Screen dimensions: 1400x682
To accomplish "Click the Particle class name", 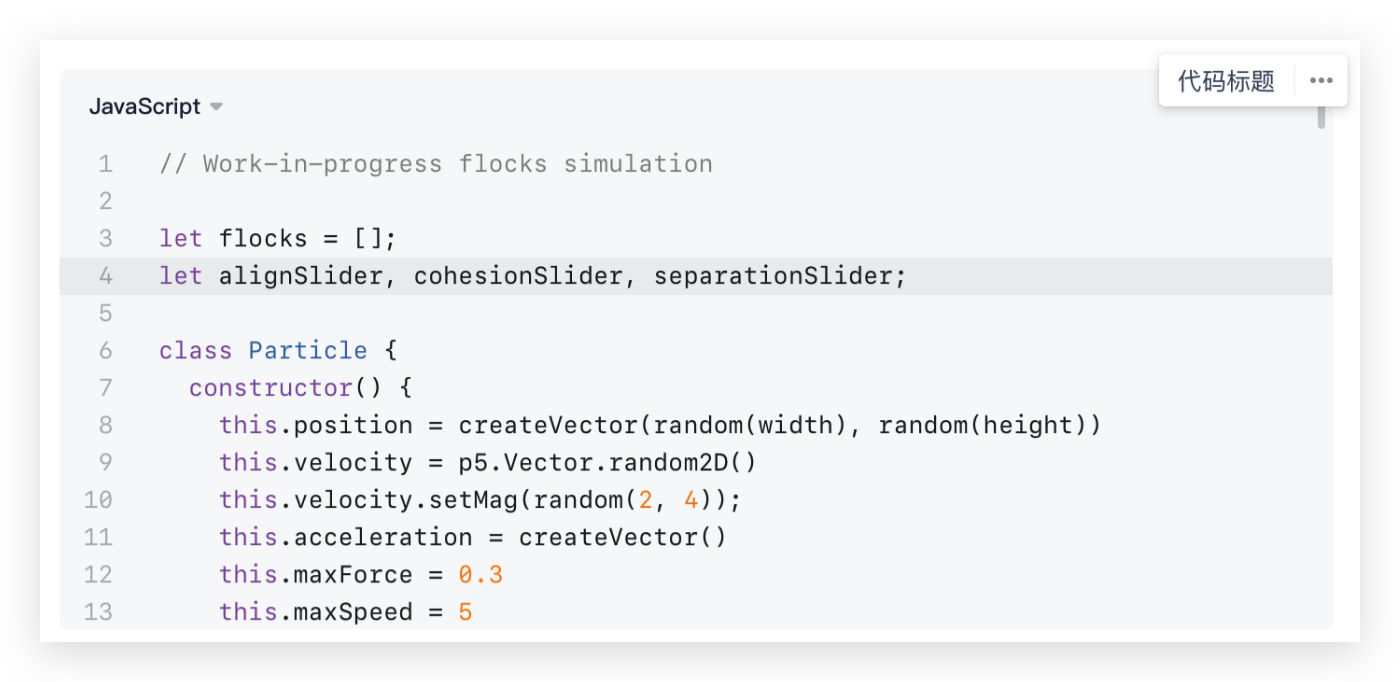I will pos(308,351).
